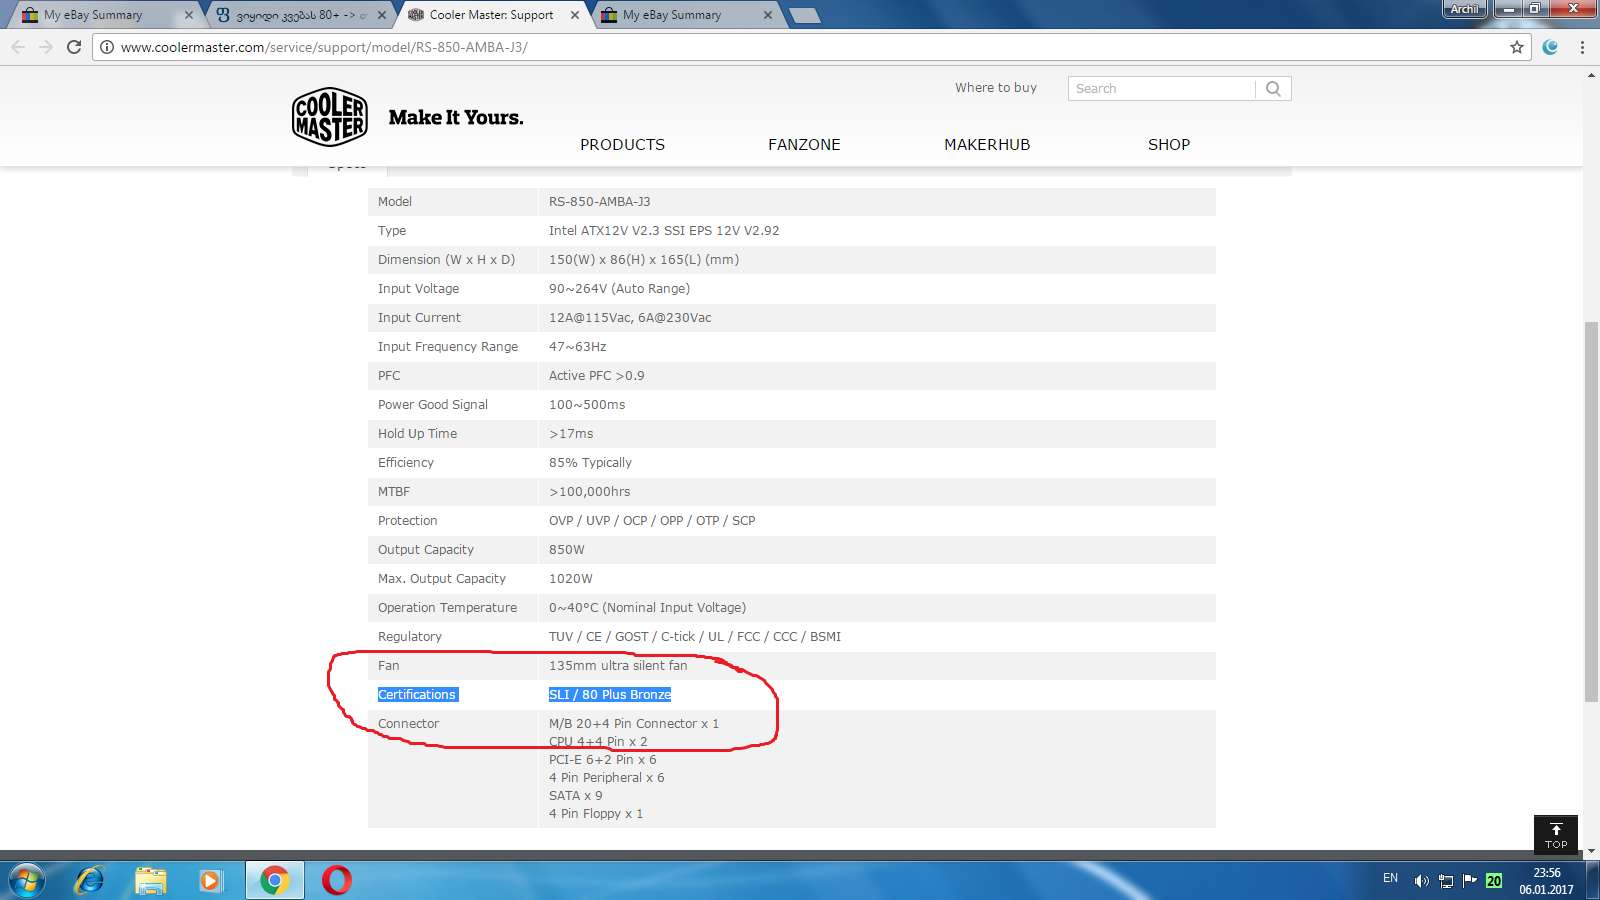This screenshot has width=1600, height=900.
Task: Open the FANZONE menu
Action: pyautogui.click(x=804, y=145)
